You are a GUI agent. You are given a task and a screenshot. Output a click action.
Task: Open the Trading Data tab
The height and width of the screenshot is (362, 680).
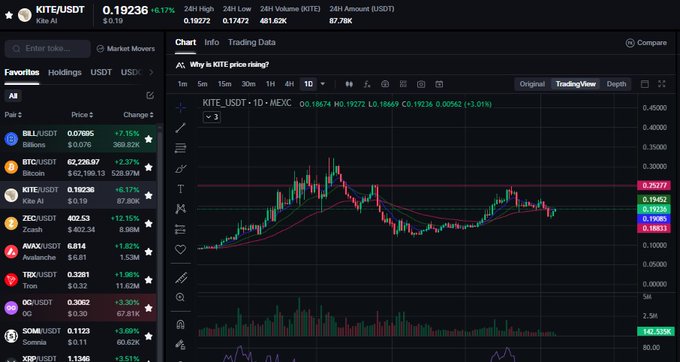252,42
